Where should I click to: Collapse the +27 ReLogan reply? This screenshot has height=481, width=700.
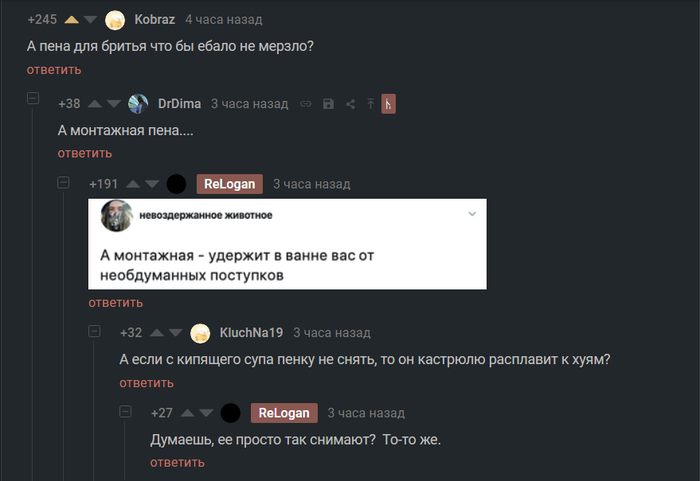125,411
